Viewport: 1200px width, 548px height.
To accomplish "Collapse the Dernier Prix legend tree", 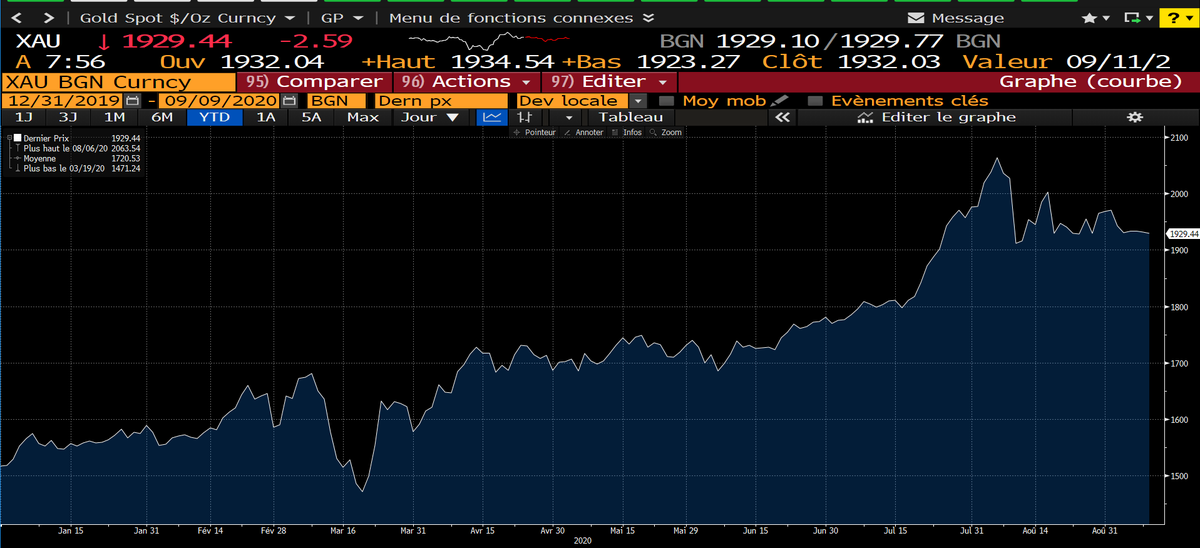I will (x=8, y=138).
